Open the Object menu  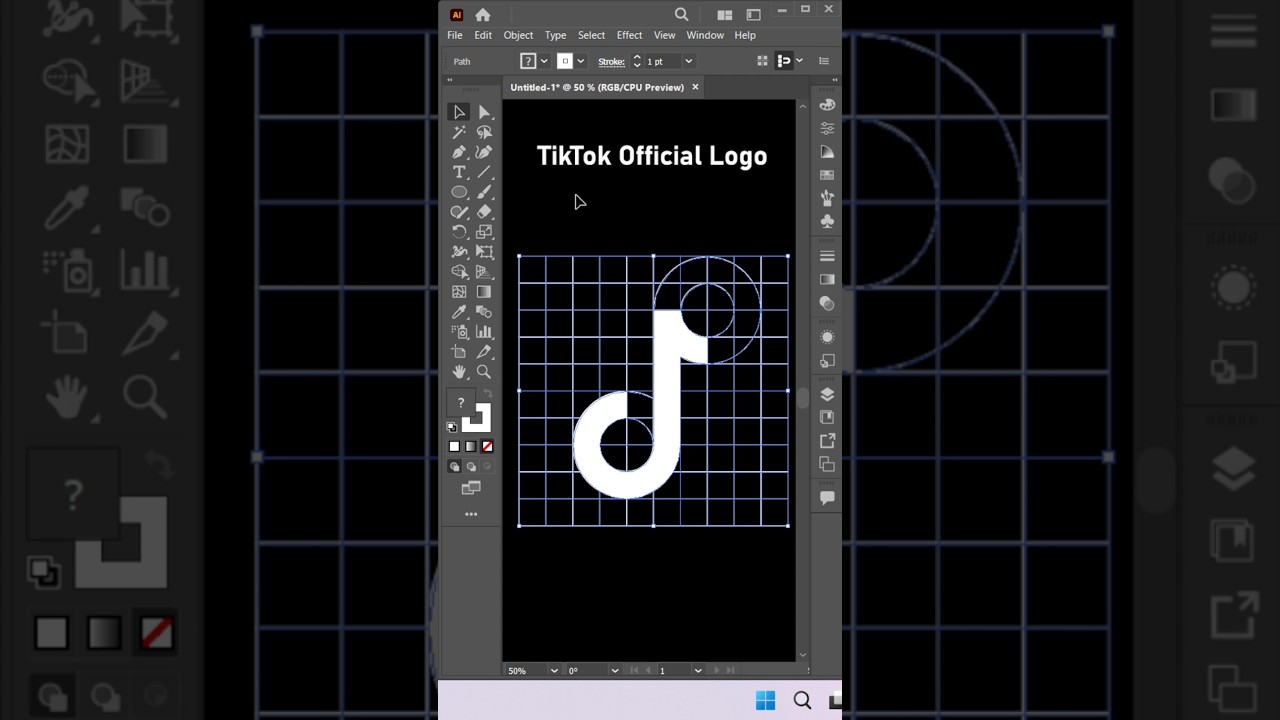coord(518,35)
